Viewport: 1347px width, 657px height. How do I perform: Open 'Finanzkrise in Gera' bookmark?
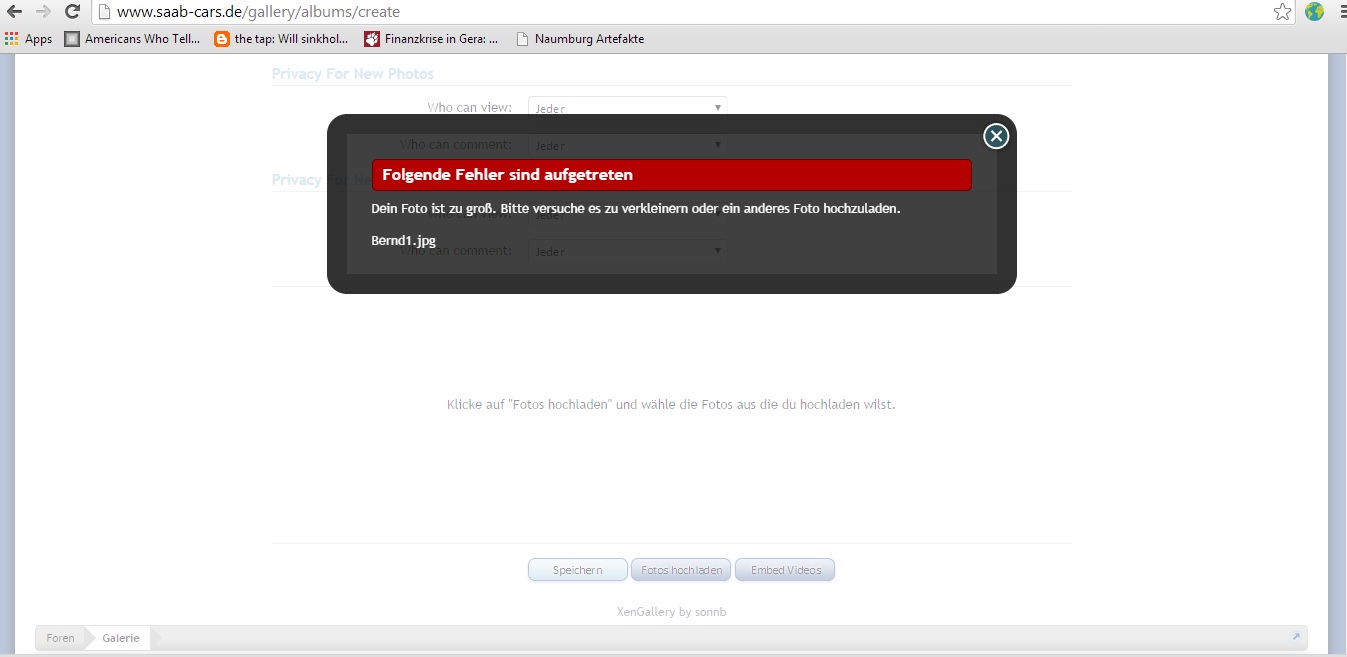pyautogui.click(x=431, y=39)
